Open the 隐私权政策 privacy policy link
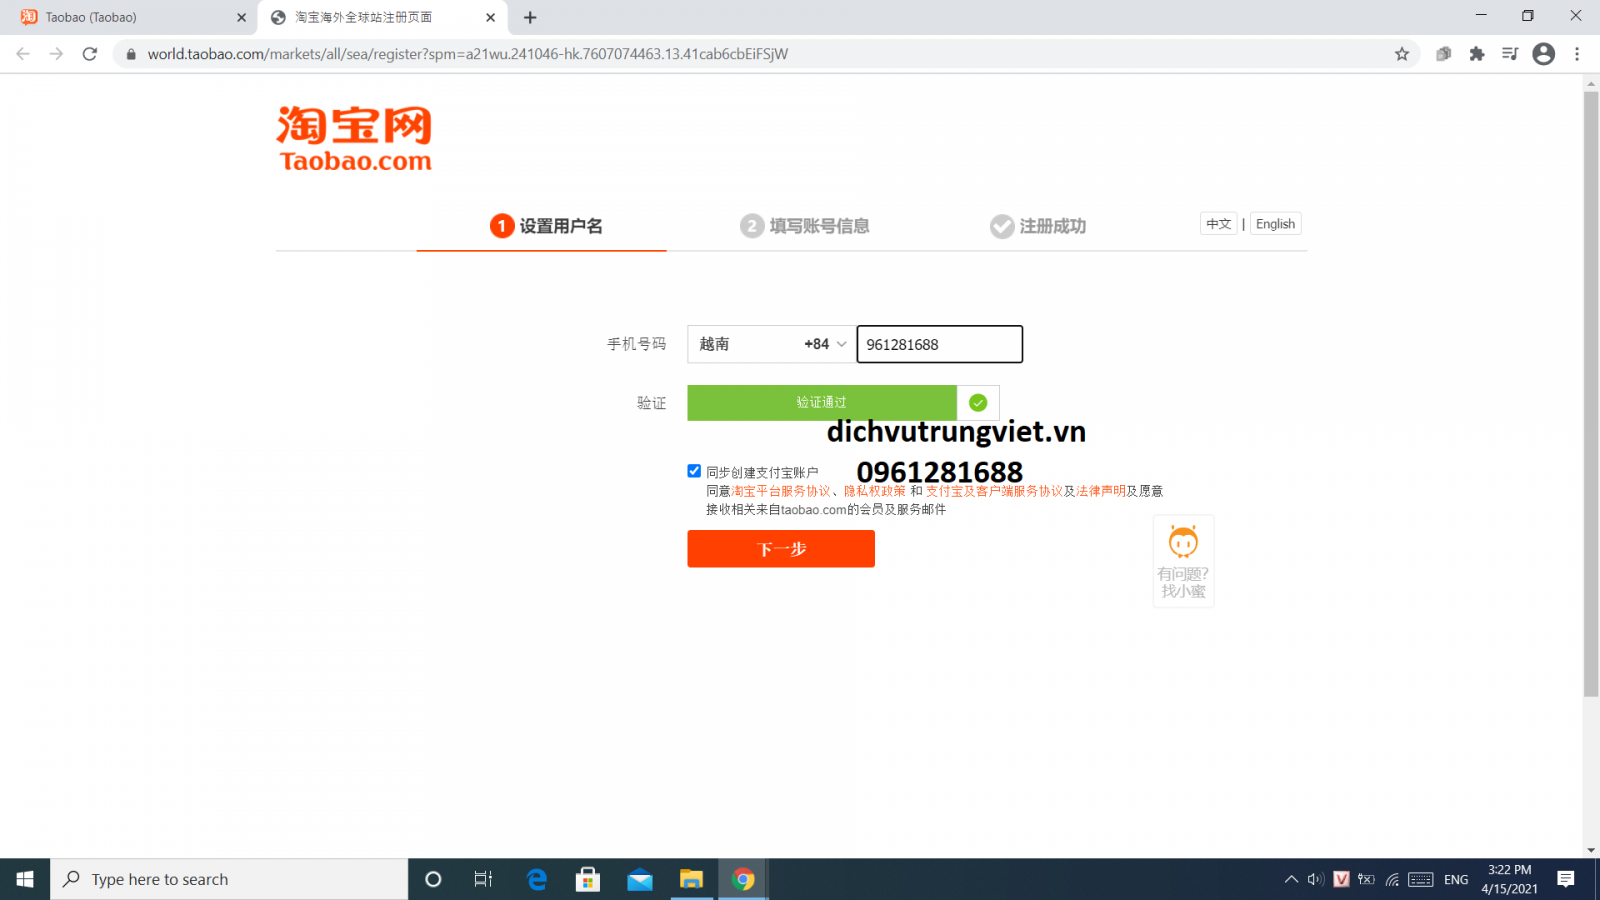This screenshot has width=1600, height=900. 875,491
